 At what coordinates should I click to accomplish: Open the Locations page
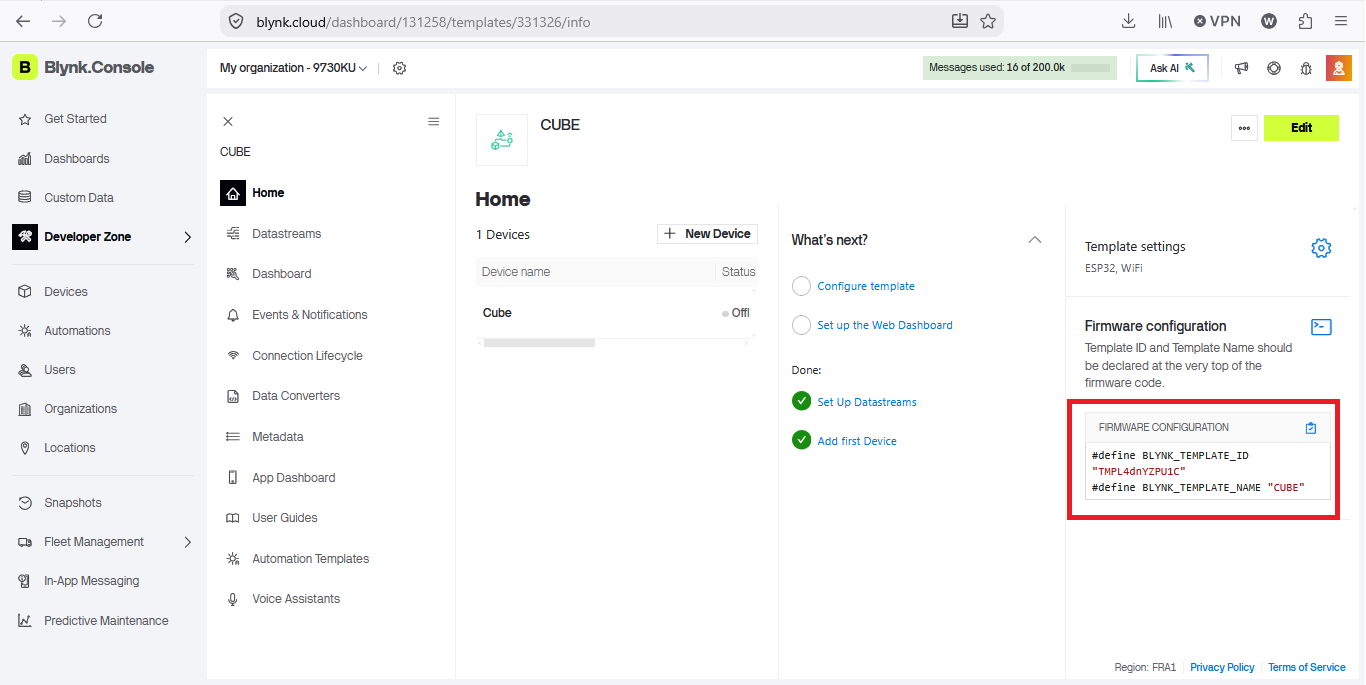pos(70,448)
